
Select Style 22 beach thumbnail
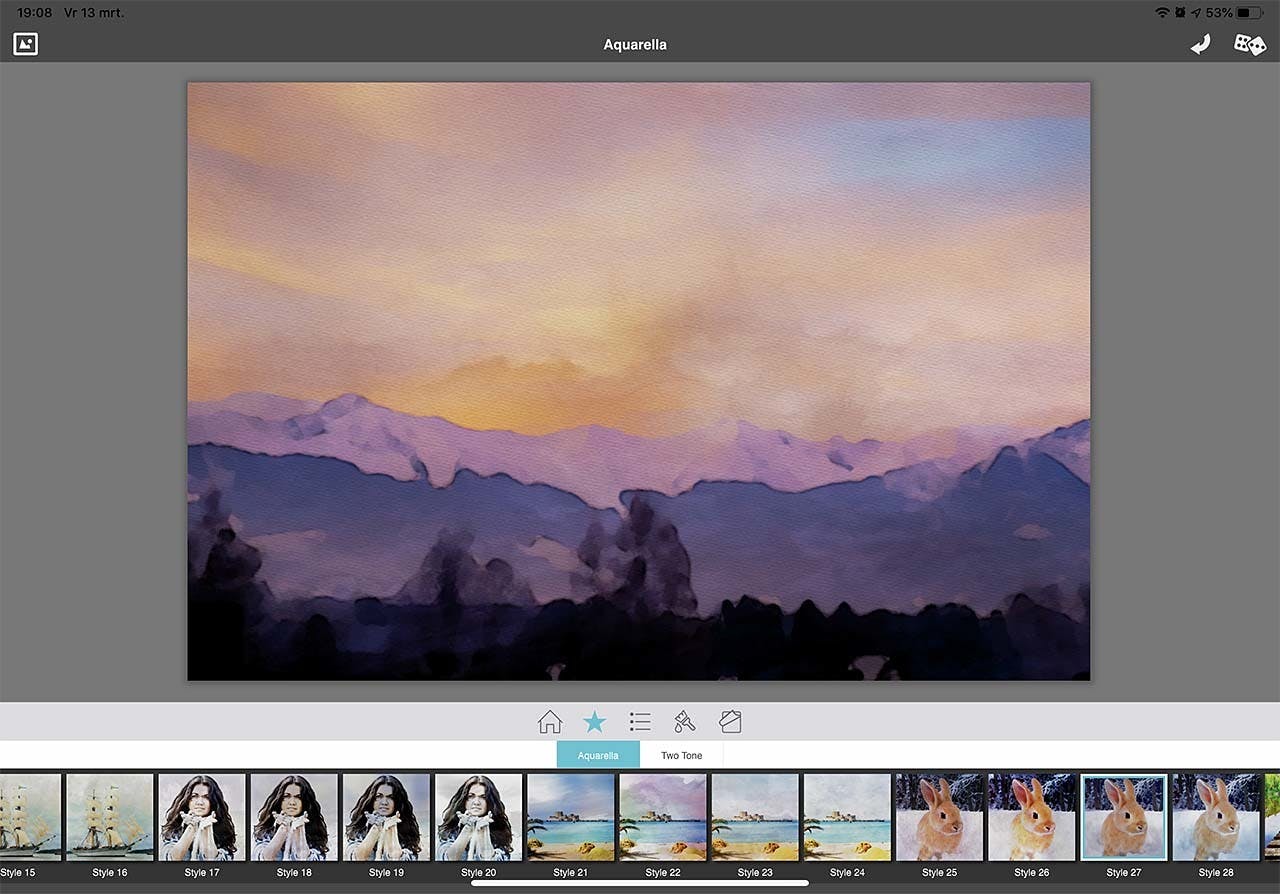(663, 817)
